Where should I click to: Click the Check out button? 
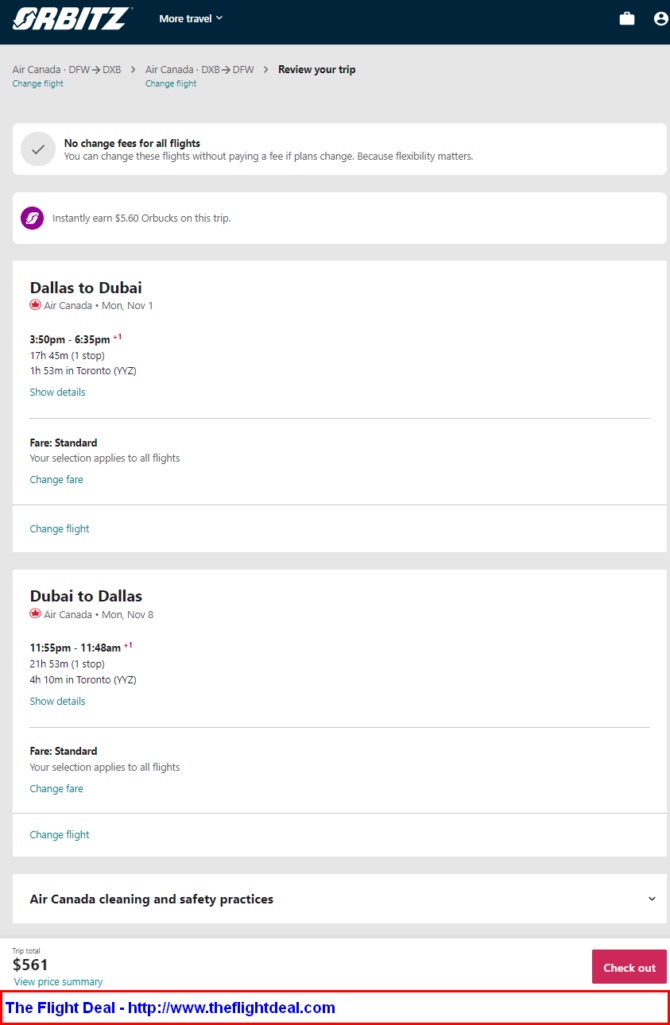pyautogui.click(x=629, y=967)
